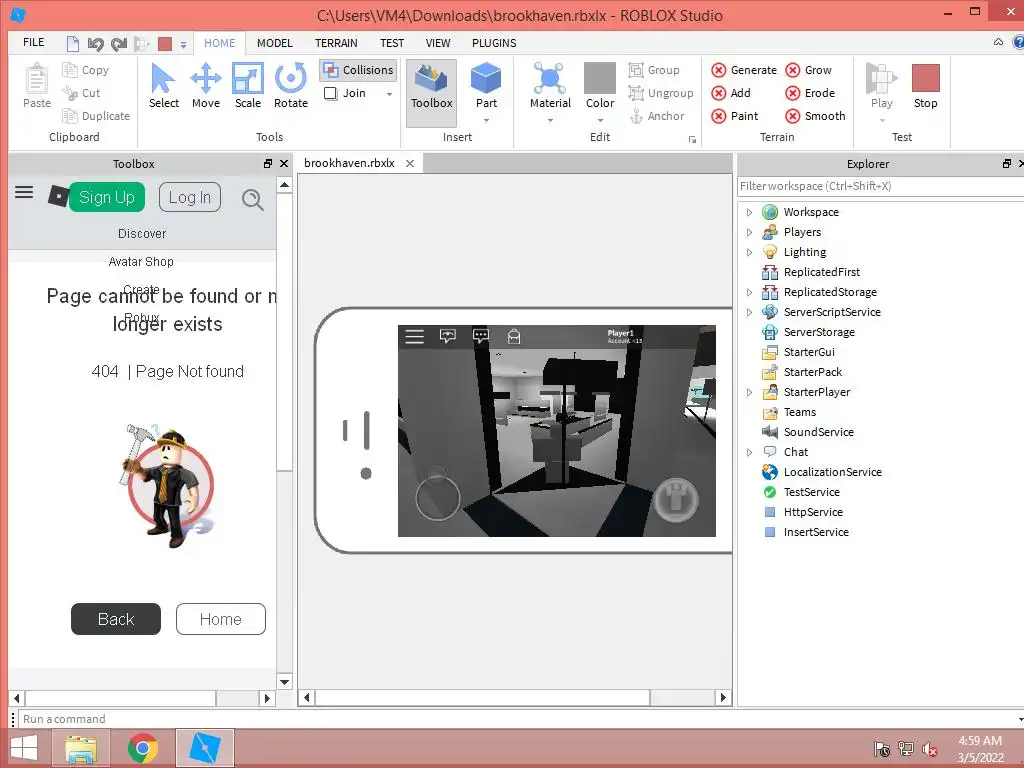Screen dimensions: 1024x768
Task: Click the Redo arrow in quick access bar
Action: click(119, 44)
